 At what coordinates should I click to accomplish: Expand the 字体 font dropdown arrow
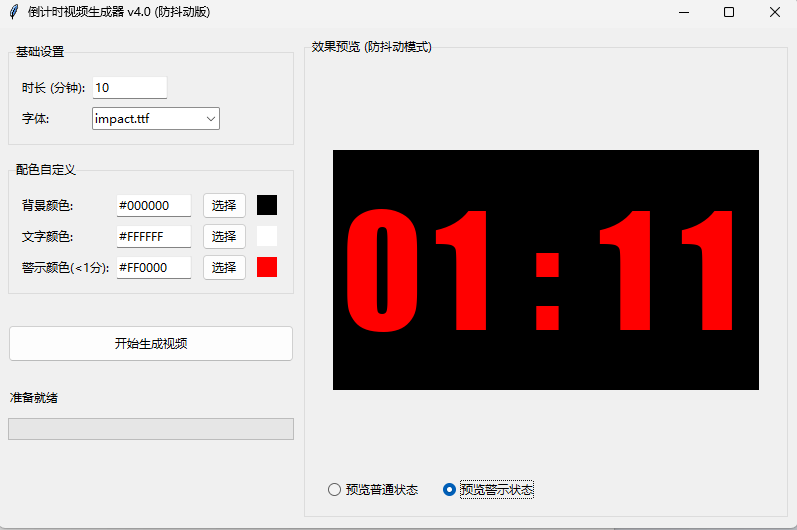pyautogui.click(x=210, y=119)
